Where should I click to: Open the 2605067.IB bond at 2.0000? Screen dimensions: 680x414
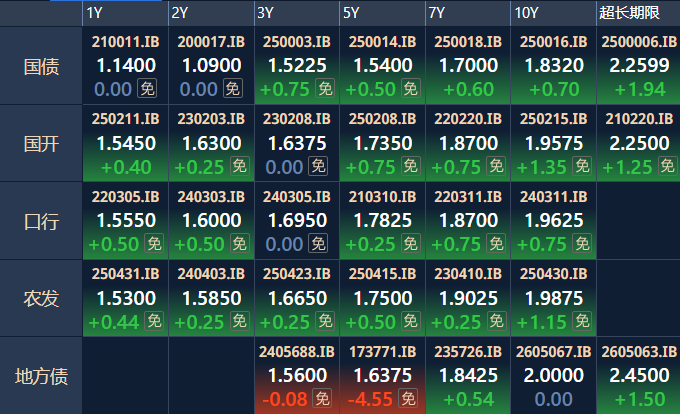tap(553, 375)
